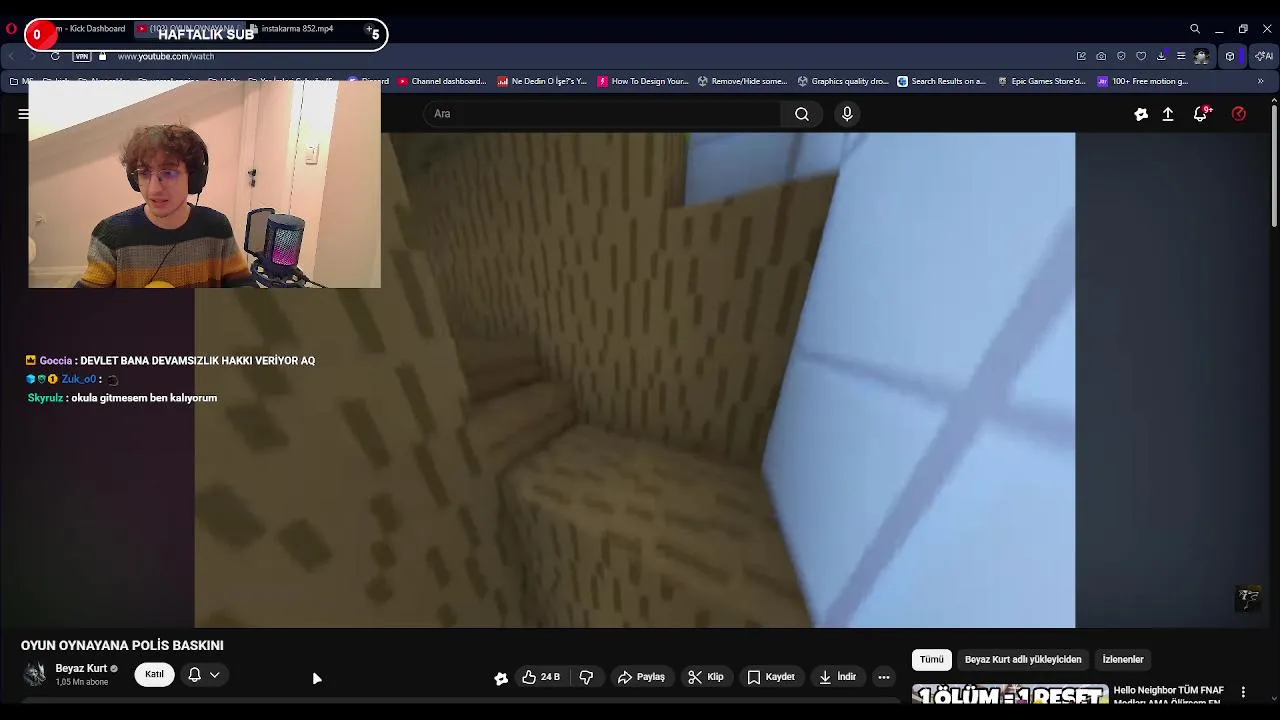Open the site padlock security icon
The height and width of the screenshot is (720, 1280).
pos(103,56)
